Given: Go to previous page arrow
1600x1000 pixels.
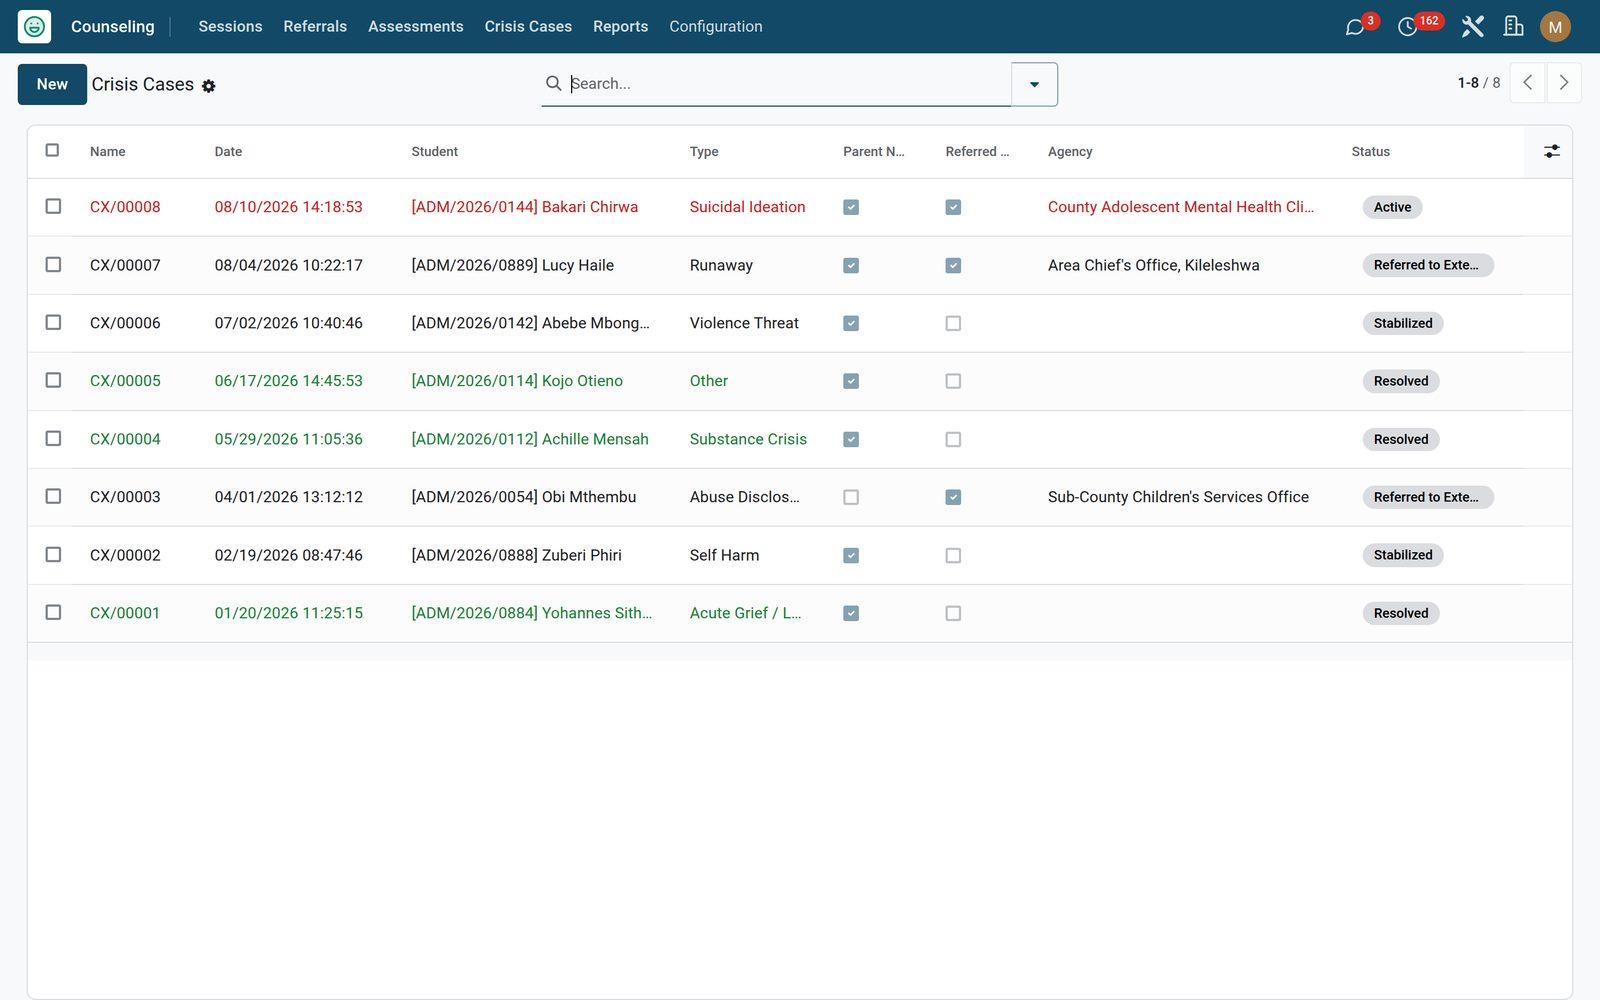Looking at the screenshot, I should [x=1527, y=83].
